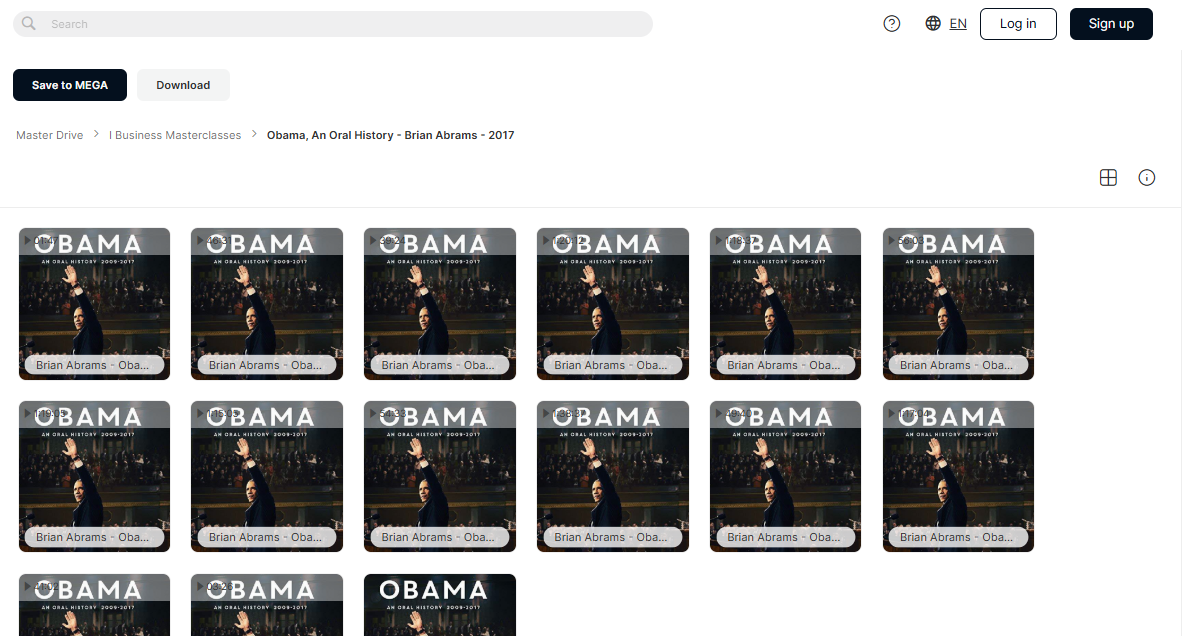
Task: Open the video thumbnail with duration 46:31
Action: pyautogui.click(x=267, y=304)
